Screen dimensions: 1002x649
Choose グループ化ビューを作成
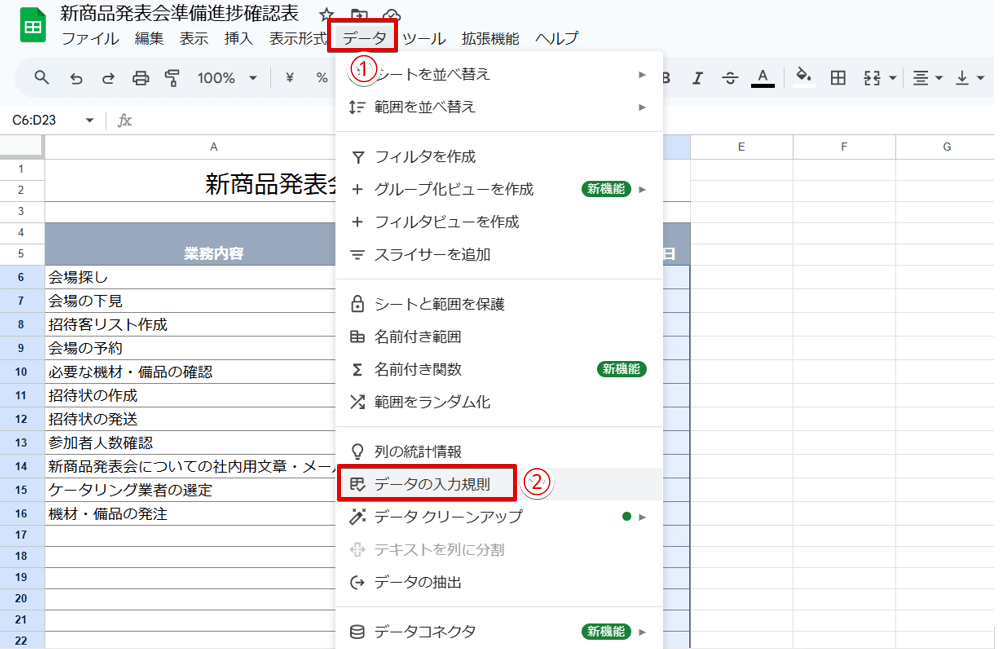pyautogui.click(x=499, y=189)
